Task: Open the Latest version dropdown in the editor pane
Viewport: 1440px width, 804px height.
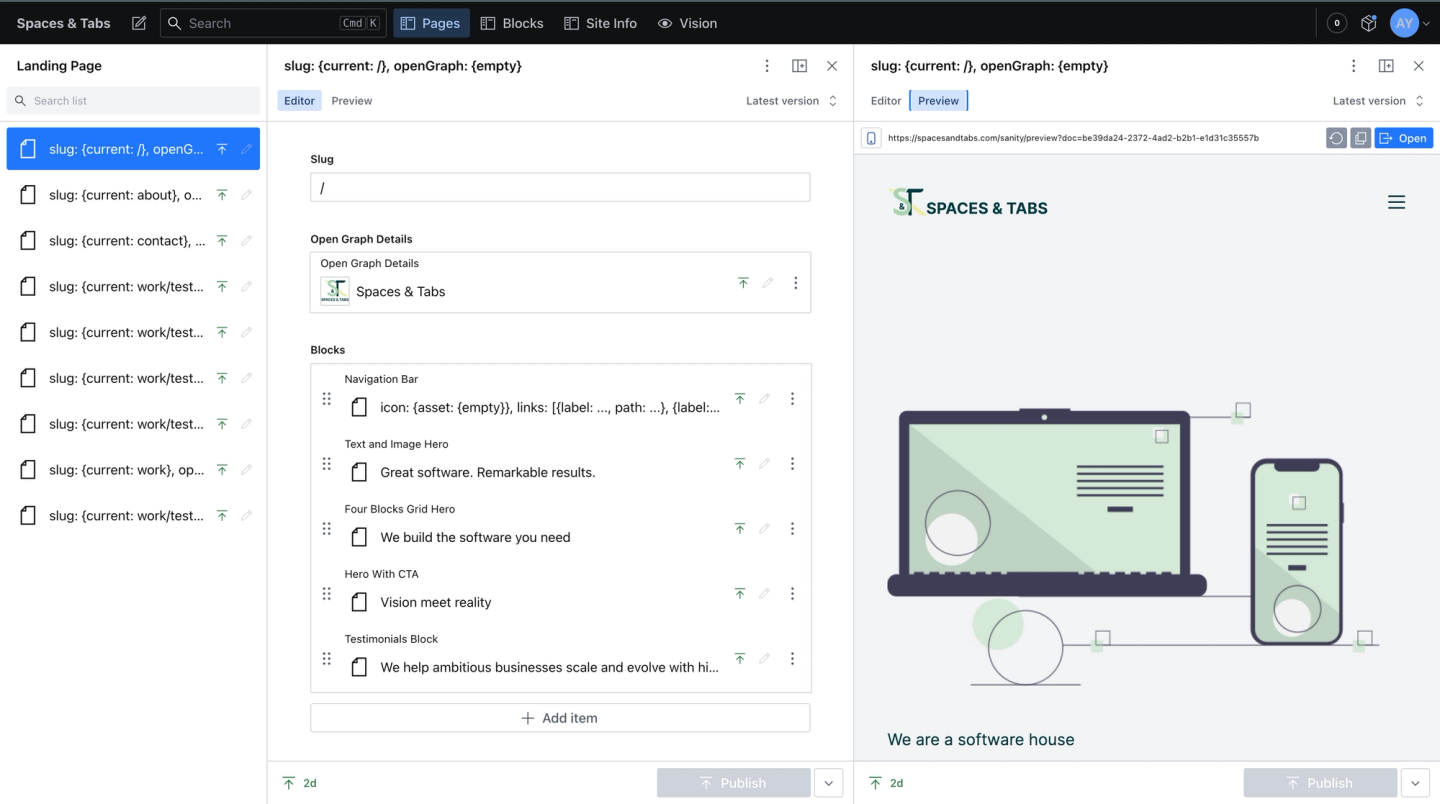Action: 790,100
